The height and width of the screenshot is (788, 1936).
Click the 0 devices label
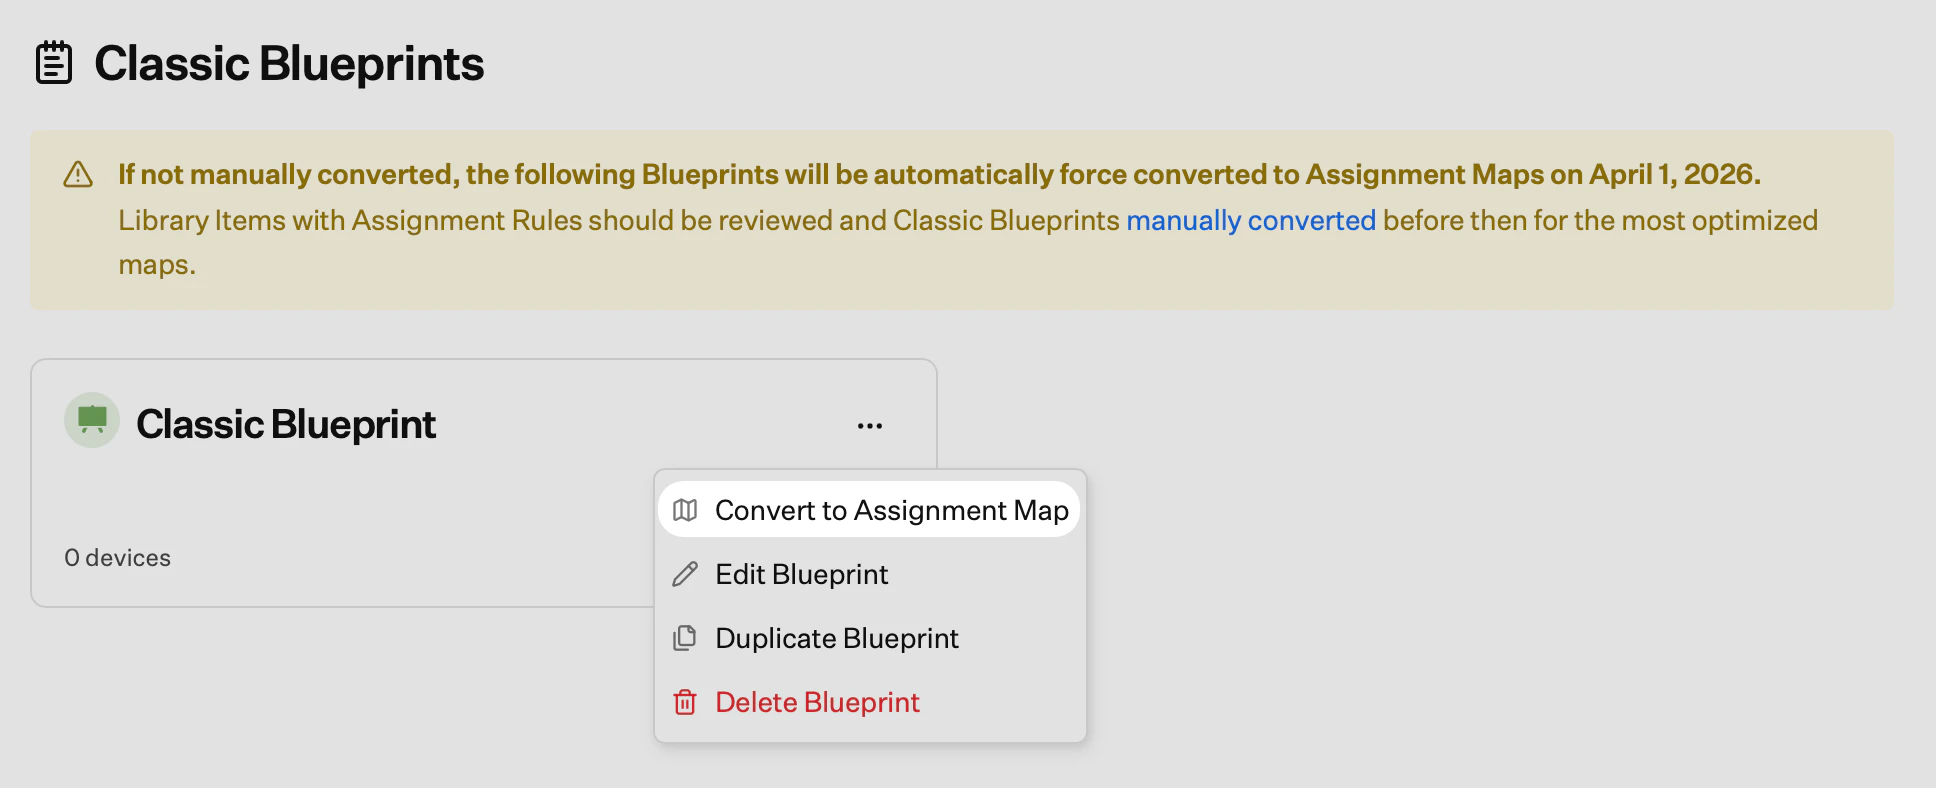[x=117, y=557]
